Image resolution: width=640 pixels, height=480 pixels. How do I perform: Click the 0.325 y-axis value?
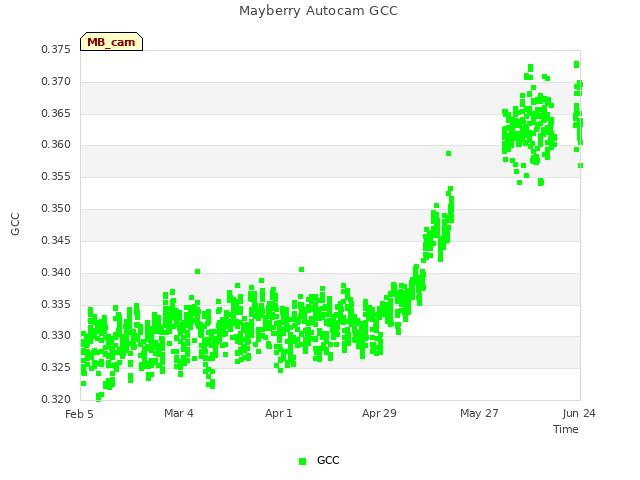pyautogui.click(x=56, y=367)
